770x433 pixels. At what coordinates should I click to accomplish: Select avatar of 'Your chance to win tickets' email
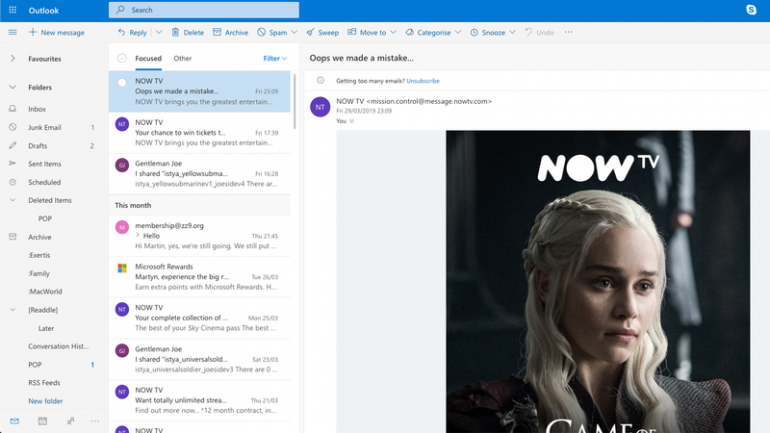[x=122, y=124]
